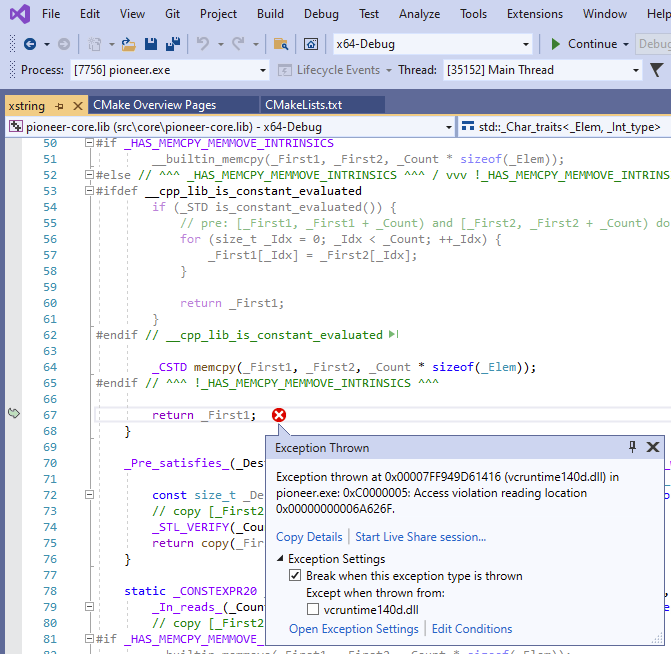Uncheck Break when this exception type is thrown
Screen dimensions: 671x654
click(x=295, y=576)
